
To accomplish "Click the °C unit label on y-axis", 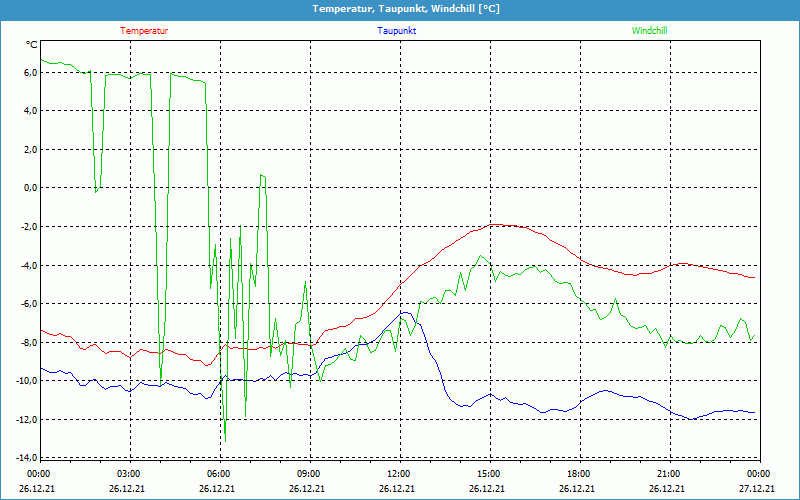I will coord(32,45).
